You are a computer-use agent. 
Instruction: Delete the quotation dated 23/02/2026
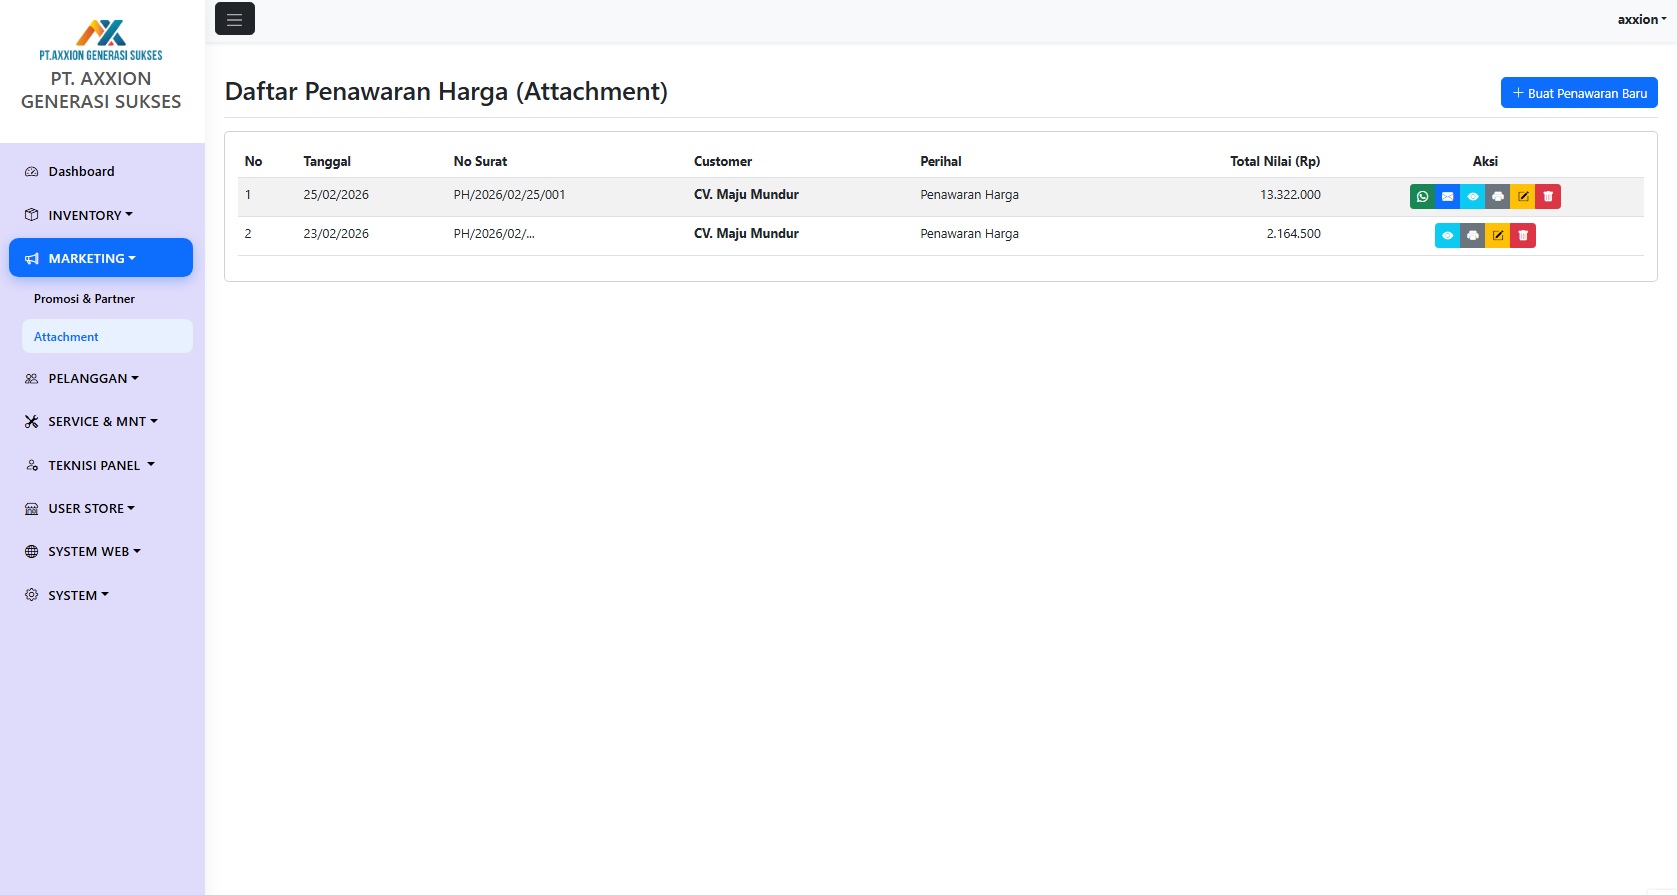[x=1523, y=236]
